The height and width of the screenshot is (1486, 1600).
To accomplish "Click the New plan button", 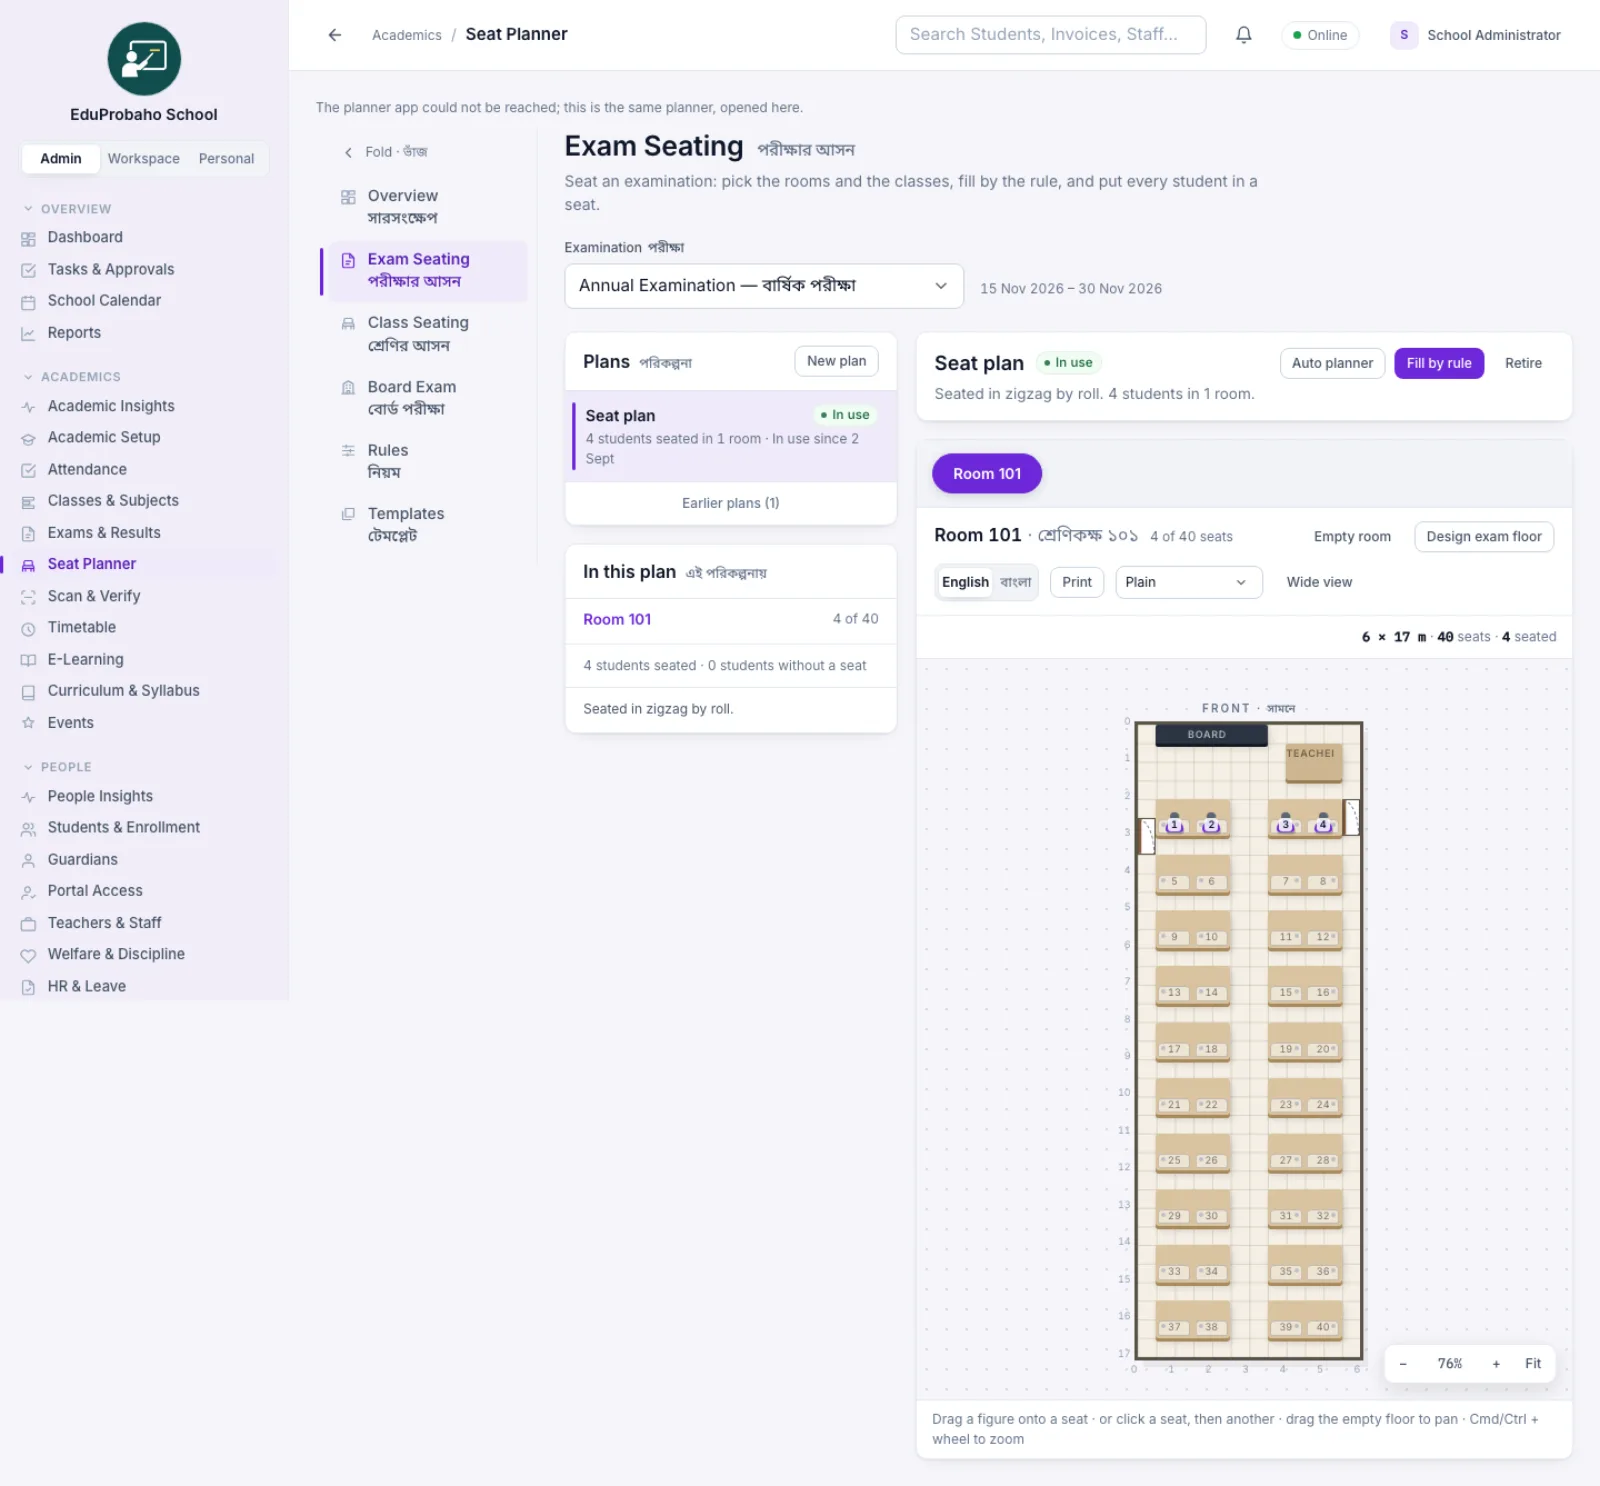I will [836, 361].
